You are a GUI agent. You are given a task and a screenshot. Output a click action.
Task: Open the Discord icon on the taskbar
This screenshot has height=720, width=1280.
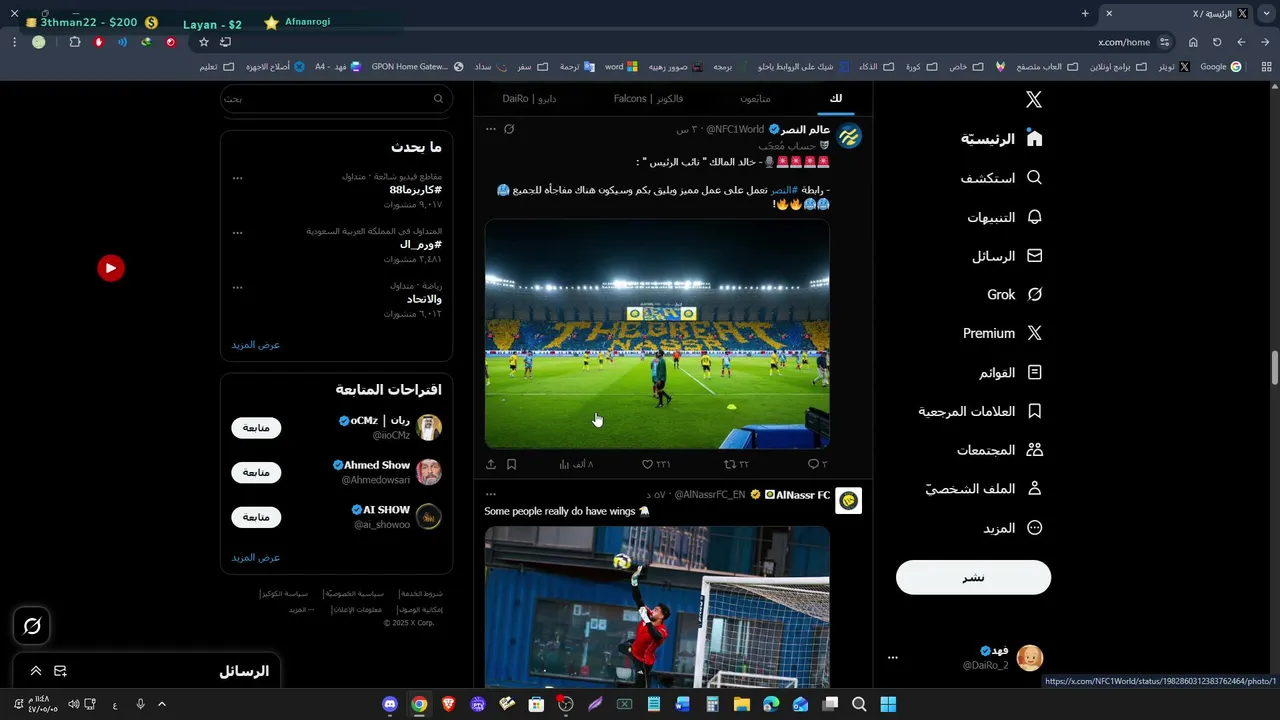click(x=390, y=704)
